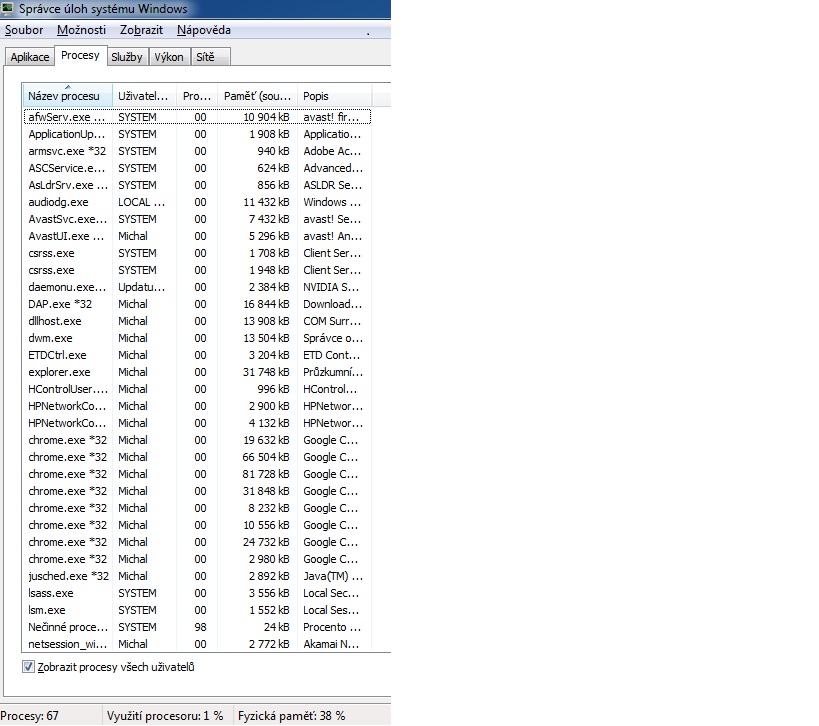Select chrome.exe using 10 556 kB

[x=197, y=525]
